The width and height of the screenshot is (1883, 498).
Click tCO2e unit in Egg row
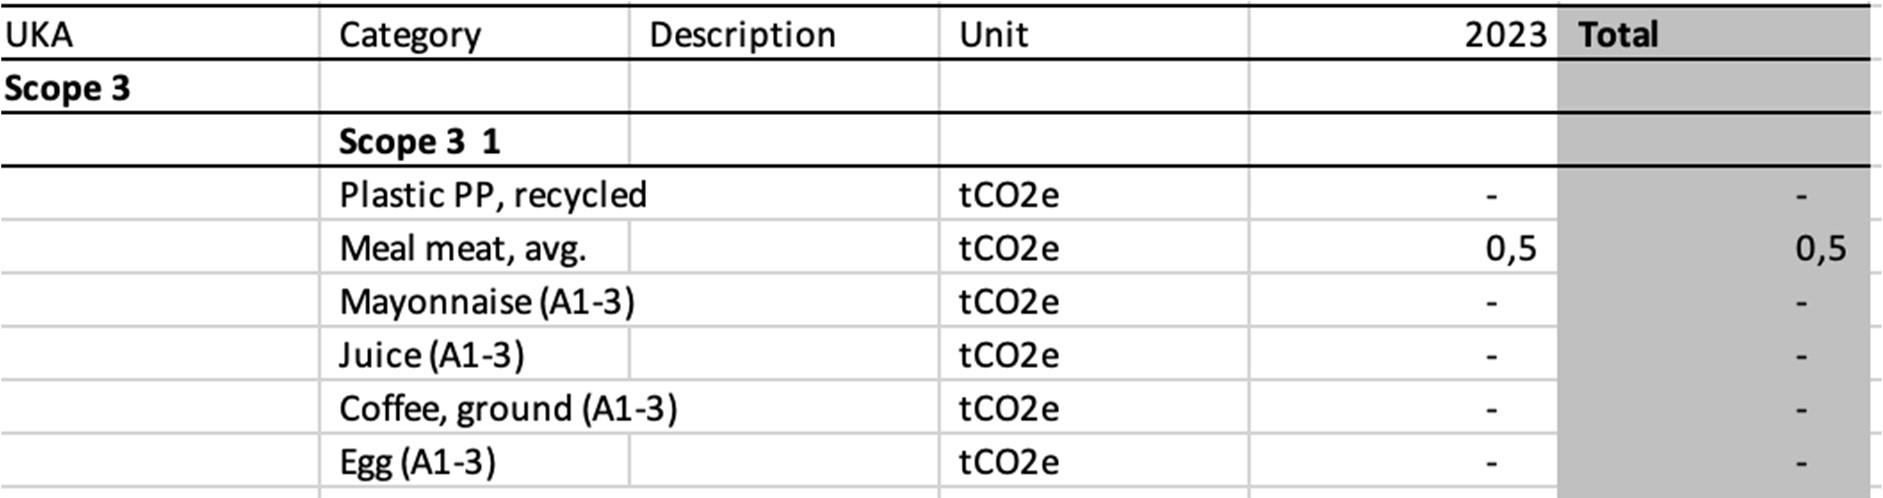tap(1008, 462)
